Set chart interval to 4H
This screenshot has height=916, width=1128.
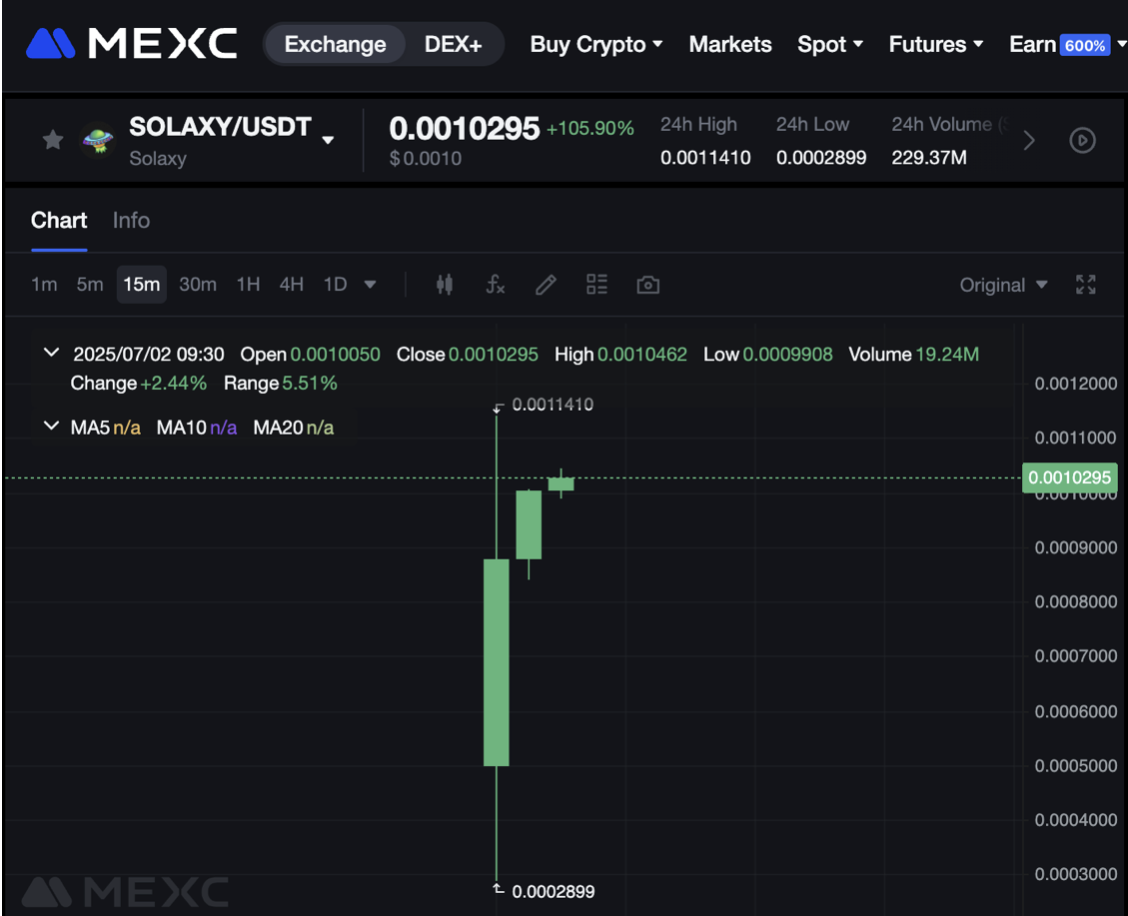(291, 285)
